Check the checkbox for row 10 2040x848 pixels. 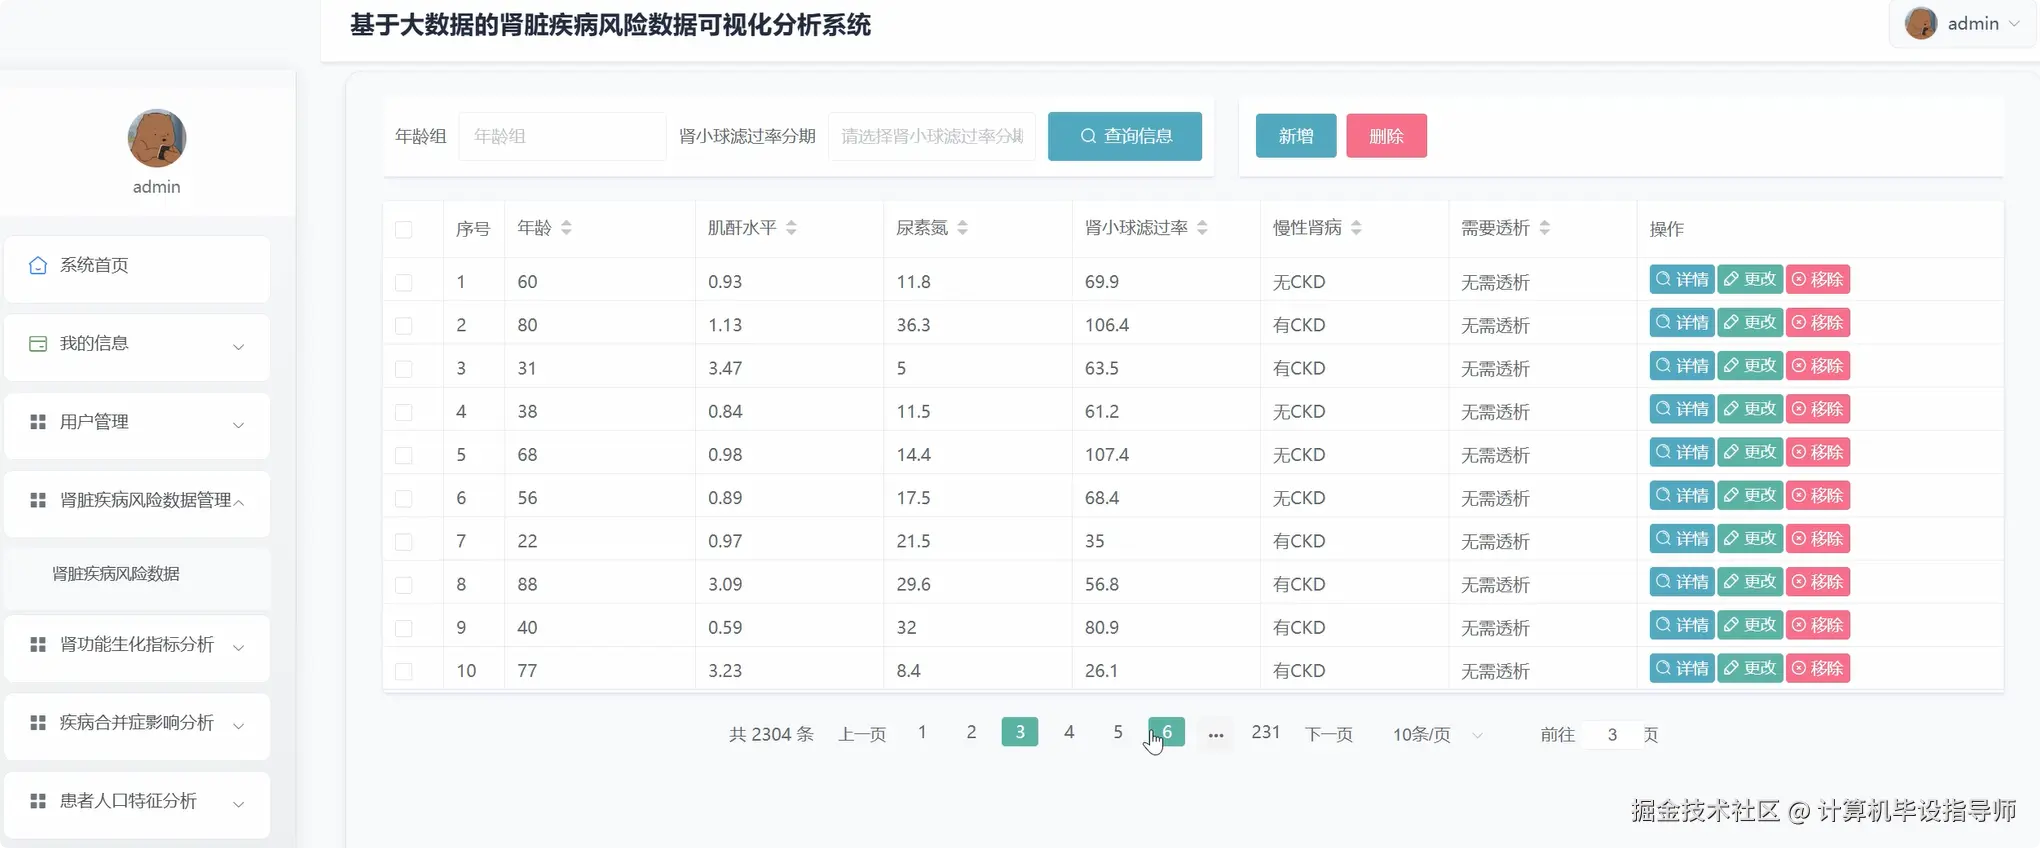pos(404,671)
